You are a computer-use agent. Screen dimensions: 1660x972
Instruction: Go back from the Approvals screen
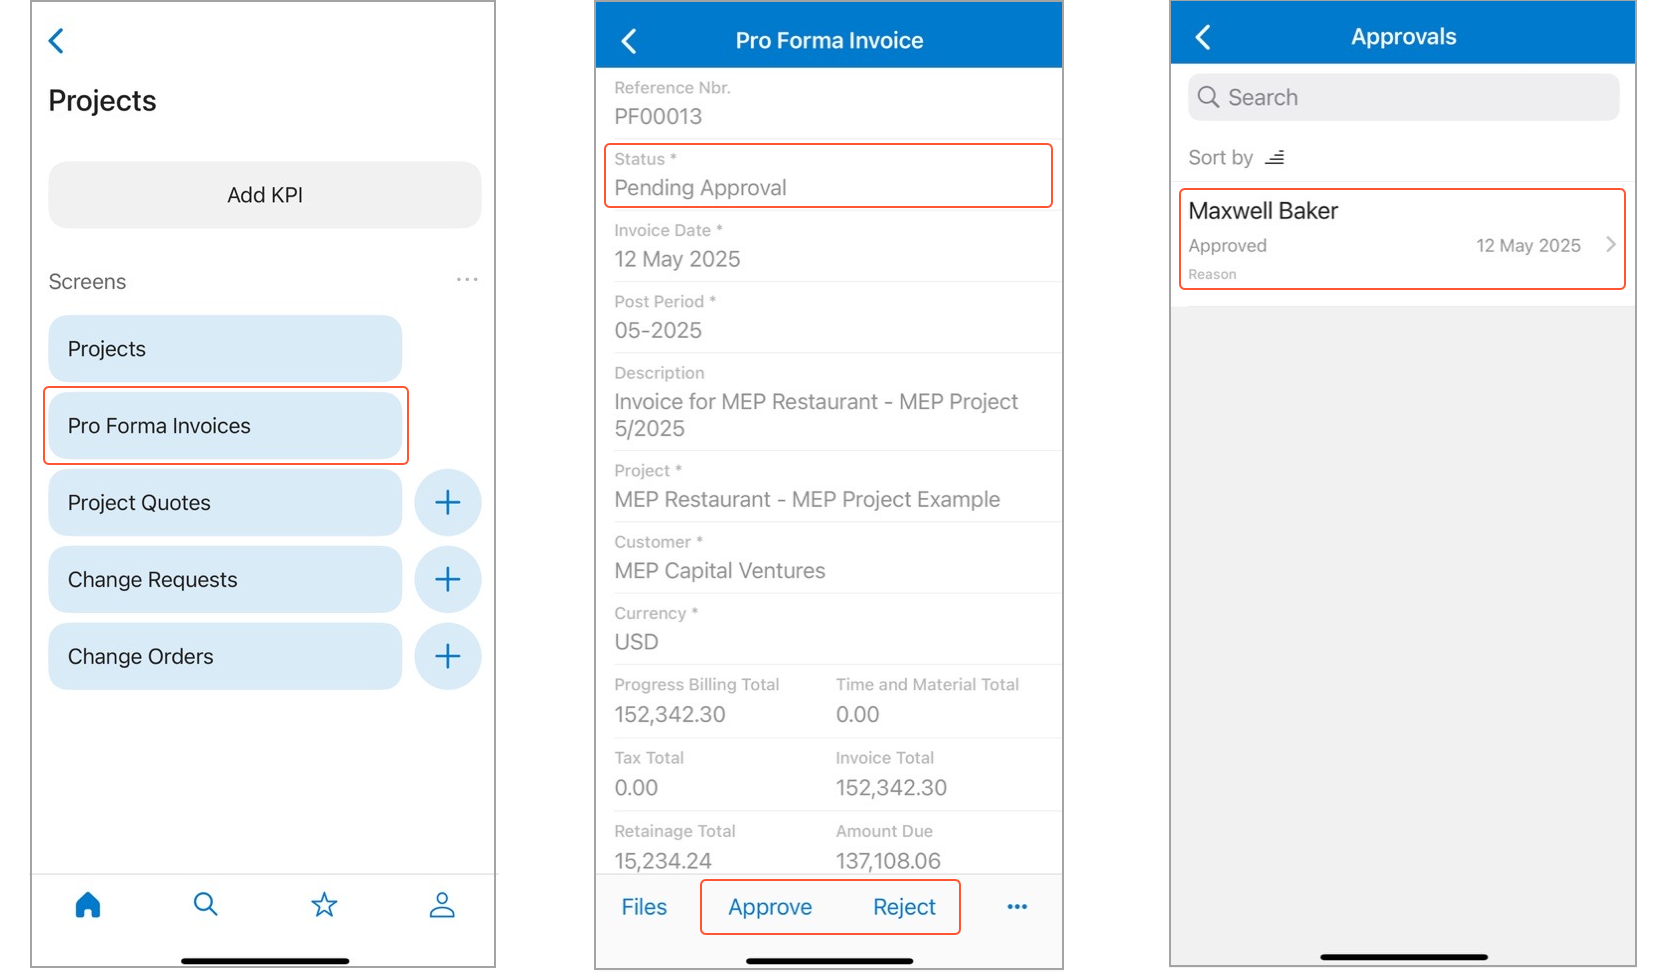[1203, 38]
